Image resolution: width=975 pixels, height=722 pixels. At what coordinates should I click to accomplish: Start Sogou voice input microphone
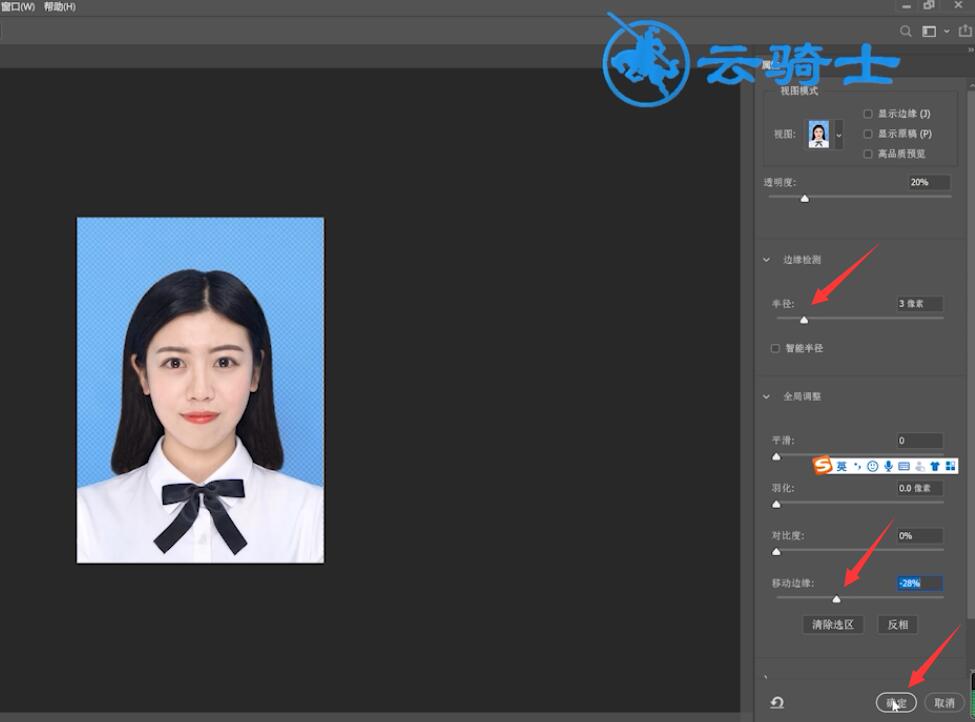tap(889, 466)
